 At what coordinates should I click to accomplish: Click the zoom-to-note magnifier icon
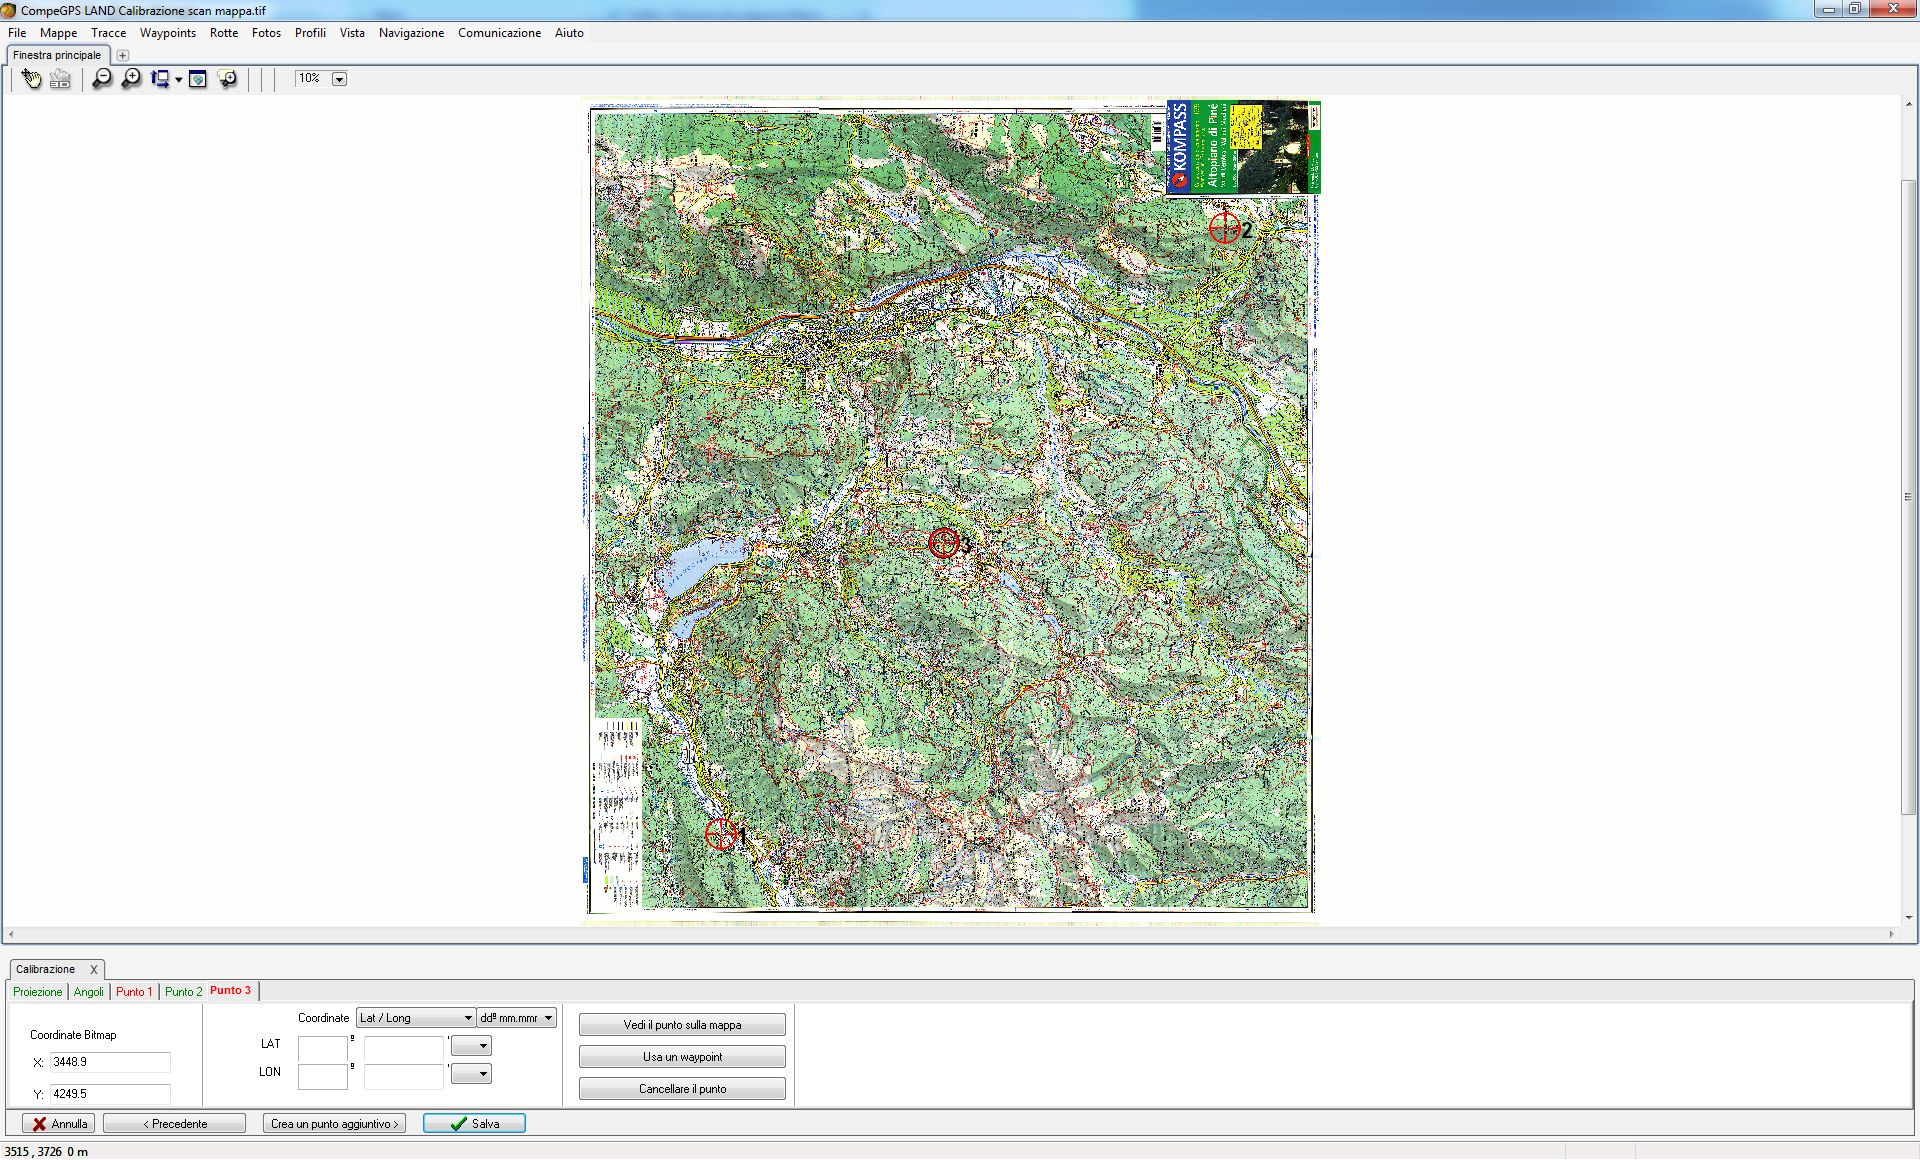pos(228,79)
